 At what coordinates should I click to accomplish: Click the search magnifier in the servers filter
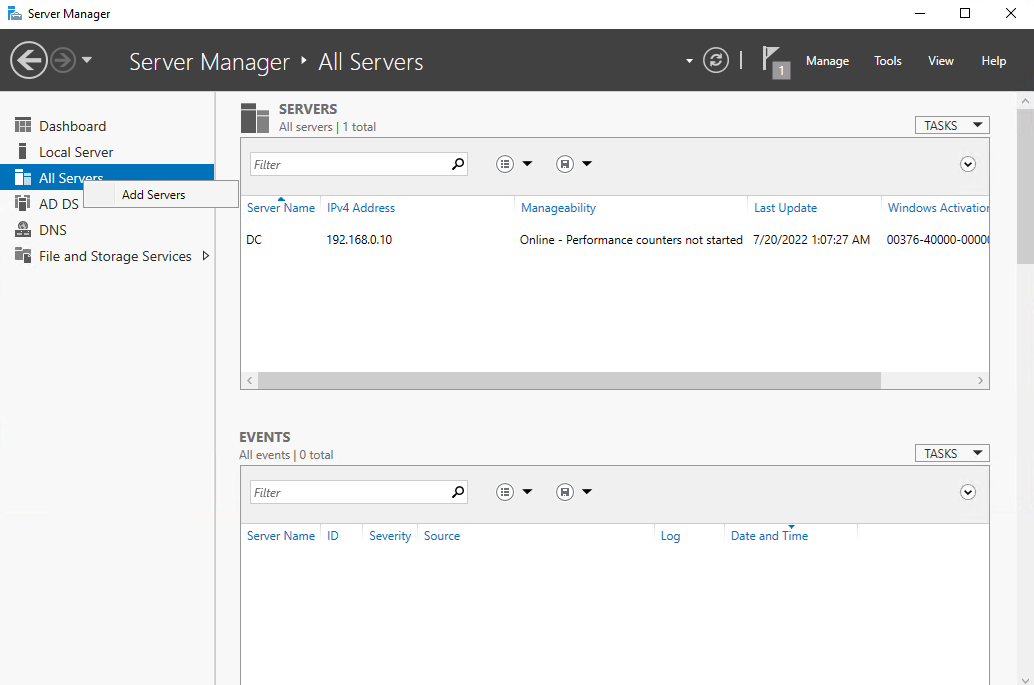tap(457, 163)
